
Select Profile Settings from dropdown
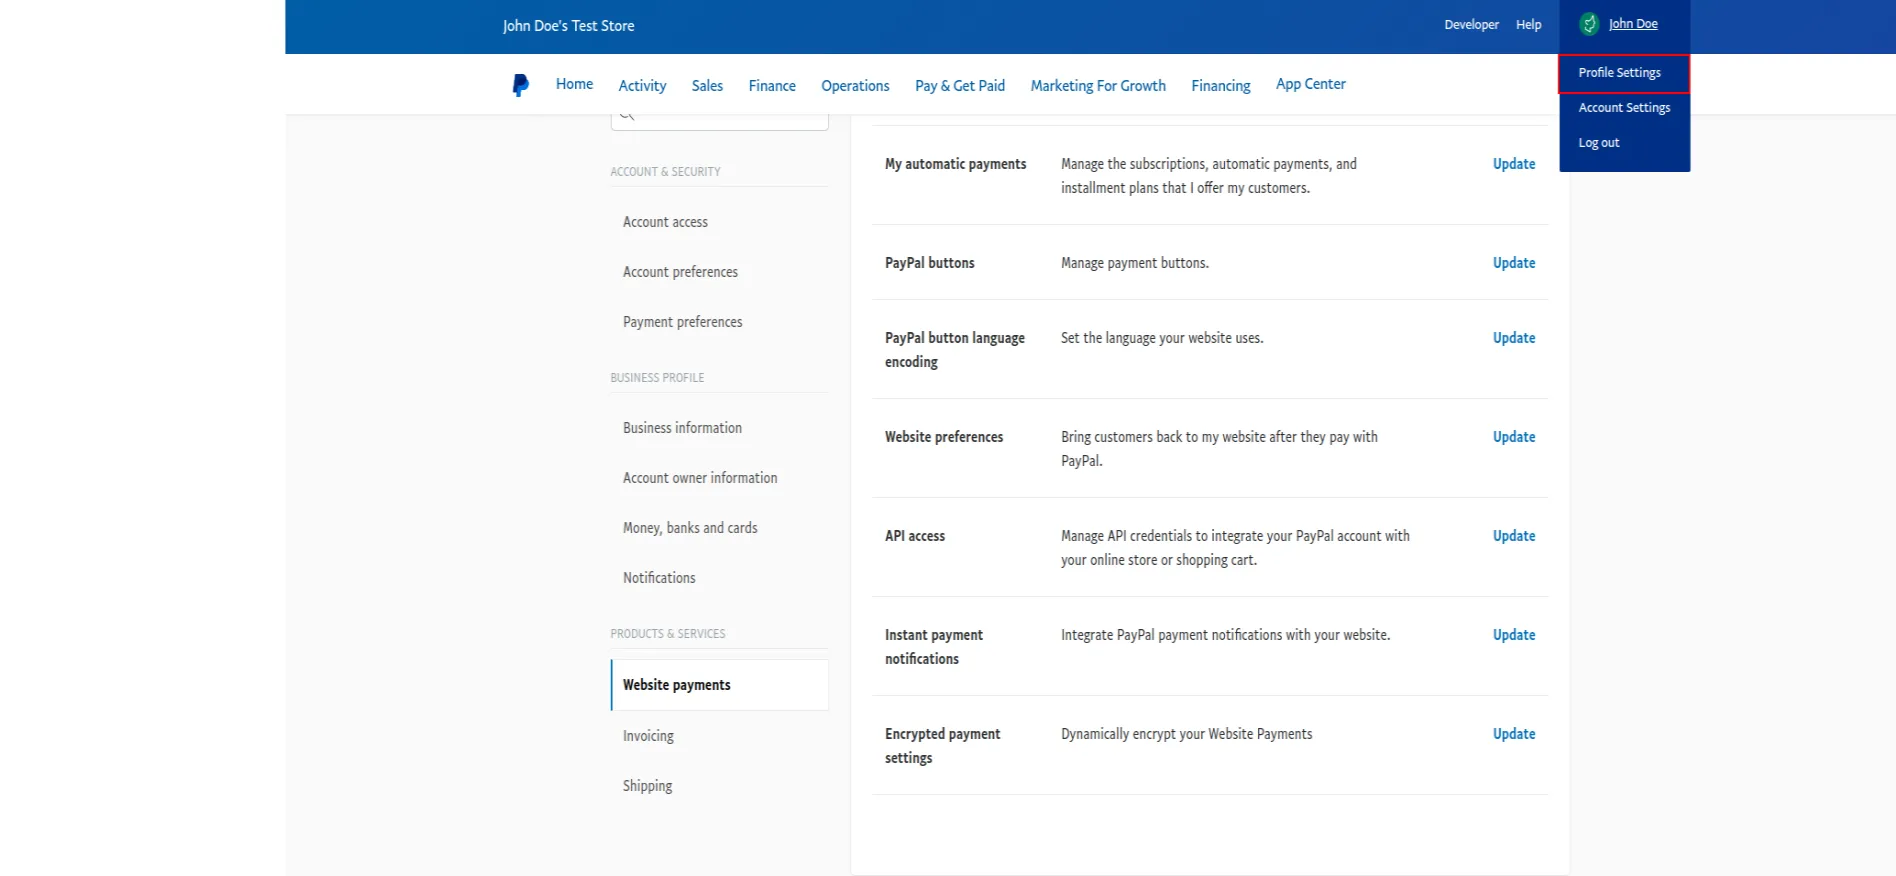[1624, 73]
